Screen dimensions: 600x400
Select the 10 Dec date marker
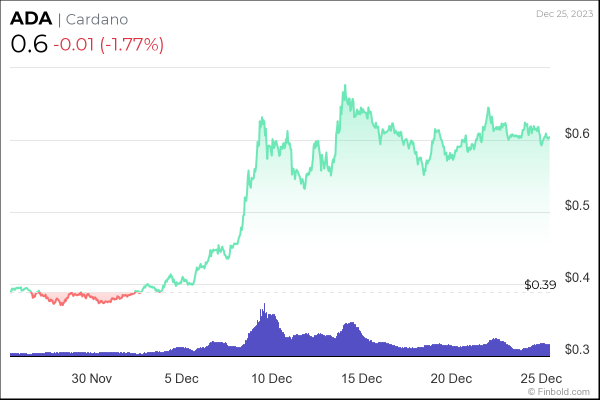tap(272, 379)
